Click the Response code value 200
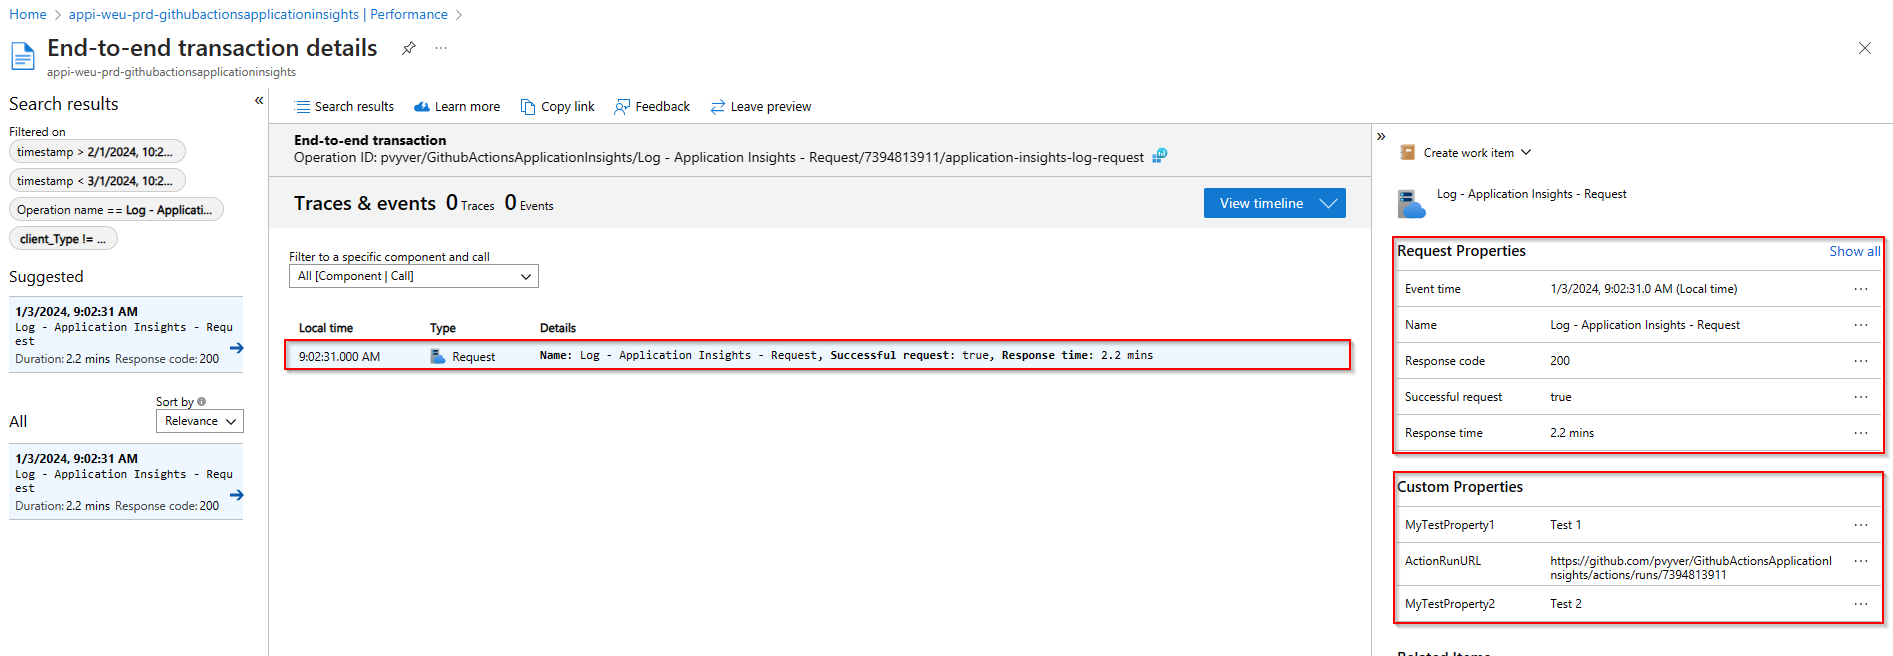Screen dimensions: 1893x656 [x=1560, y=361]
